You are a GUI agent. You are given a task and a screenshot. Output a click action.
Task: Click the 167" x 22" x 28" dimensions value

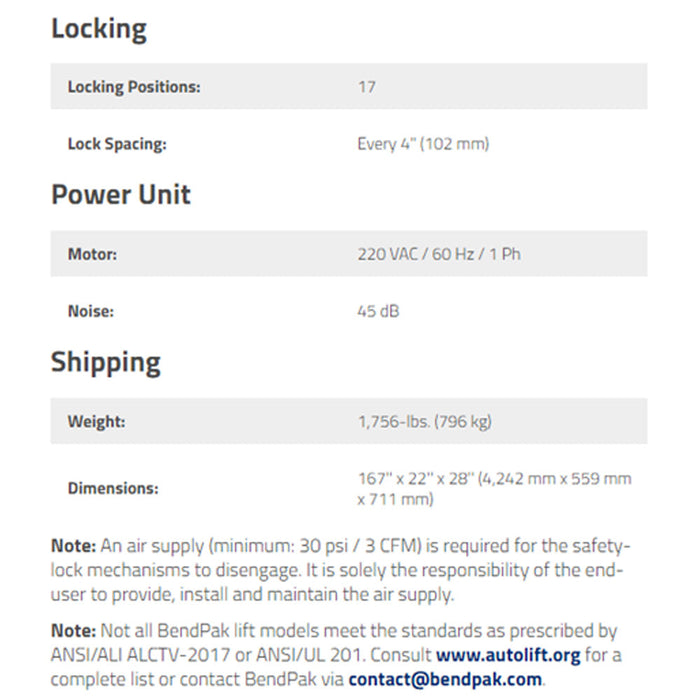495,488
